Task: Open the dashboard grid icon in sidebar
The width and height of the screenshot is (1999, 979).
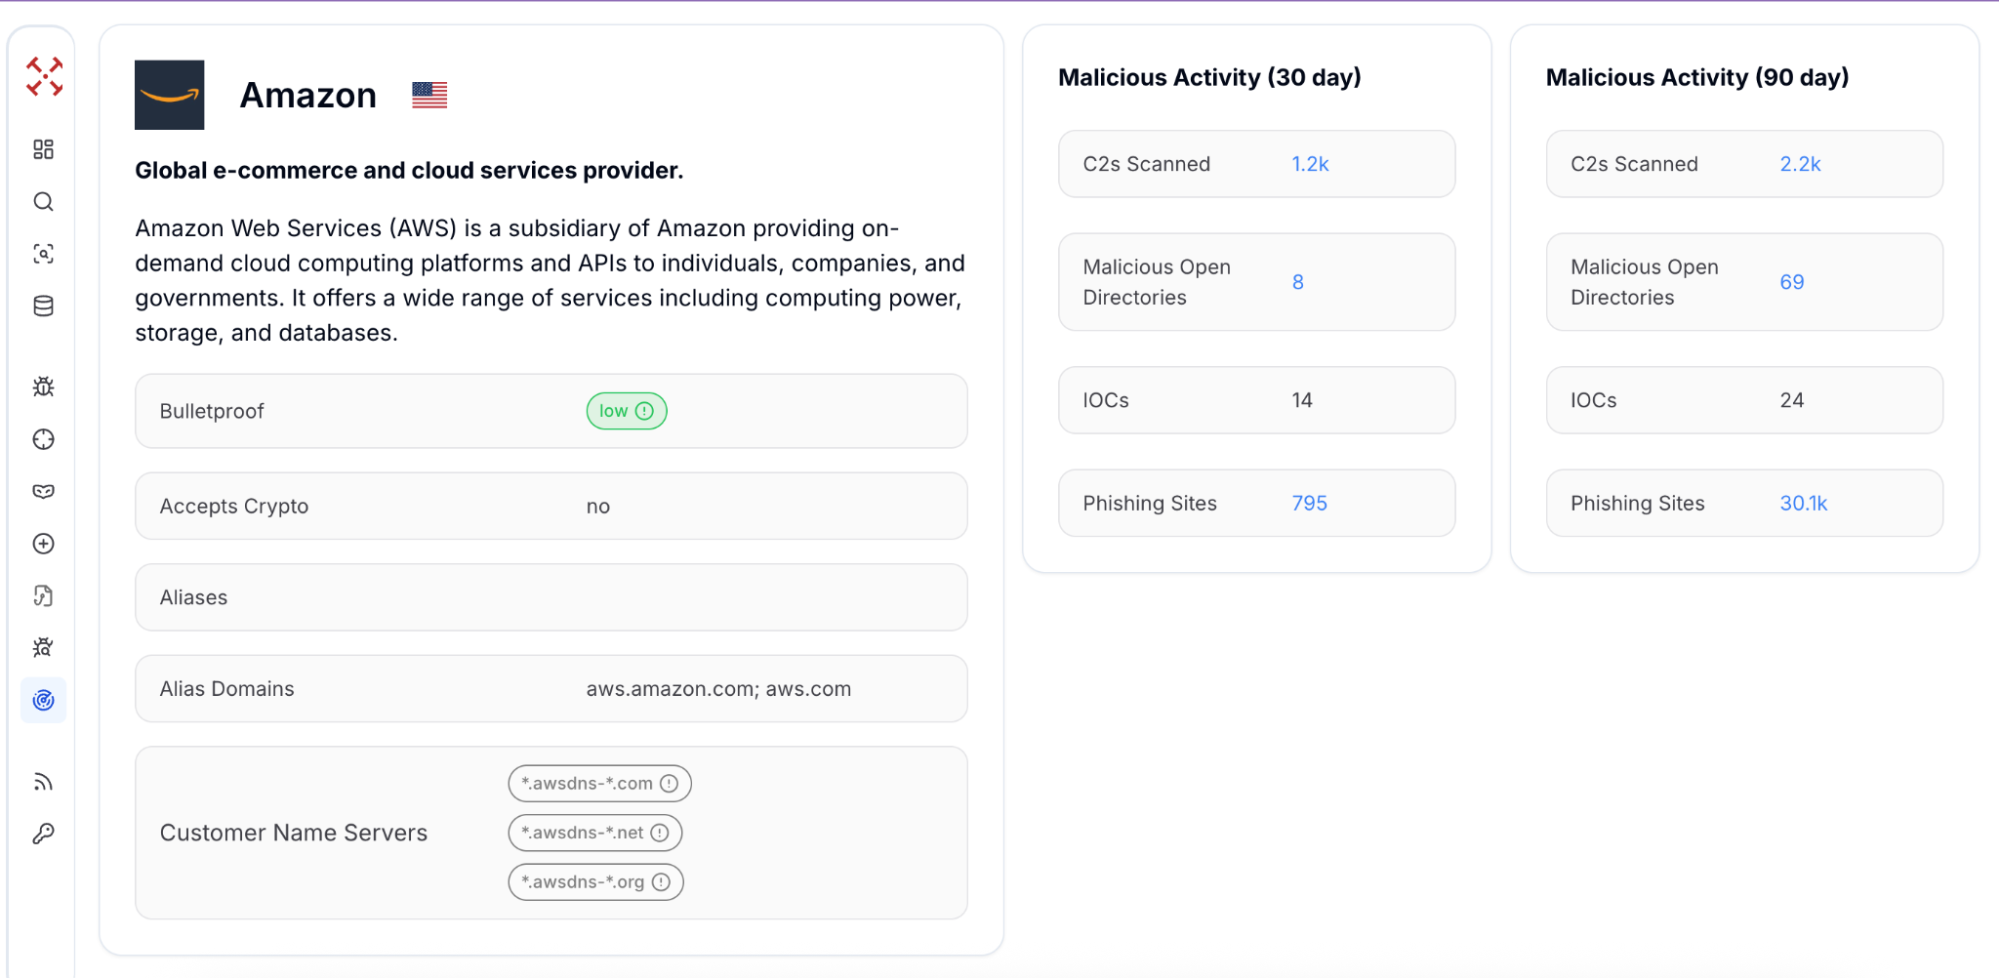Action: coord(43,150)
